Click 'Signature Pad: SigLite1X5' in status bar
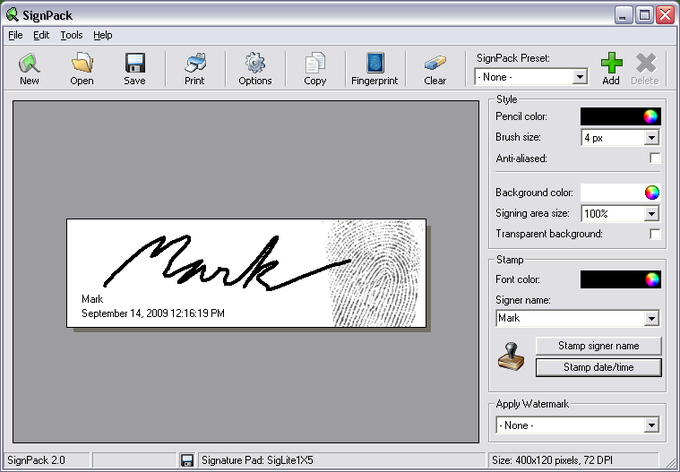 pos(257,460)
